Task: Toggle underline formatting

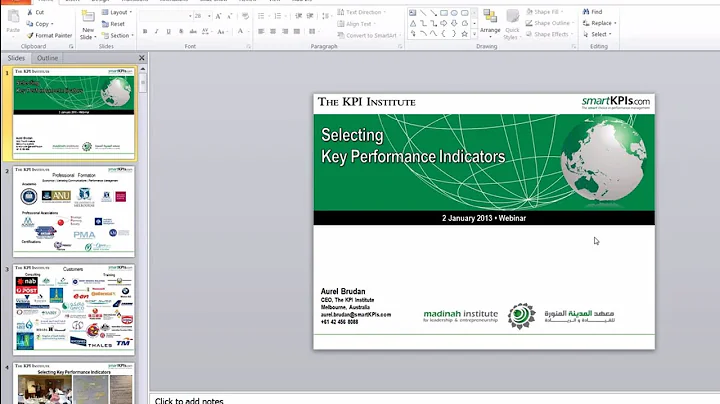Action: pyautogui.click(x=169, y=31)
